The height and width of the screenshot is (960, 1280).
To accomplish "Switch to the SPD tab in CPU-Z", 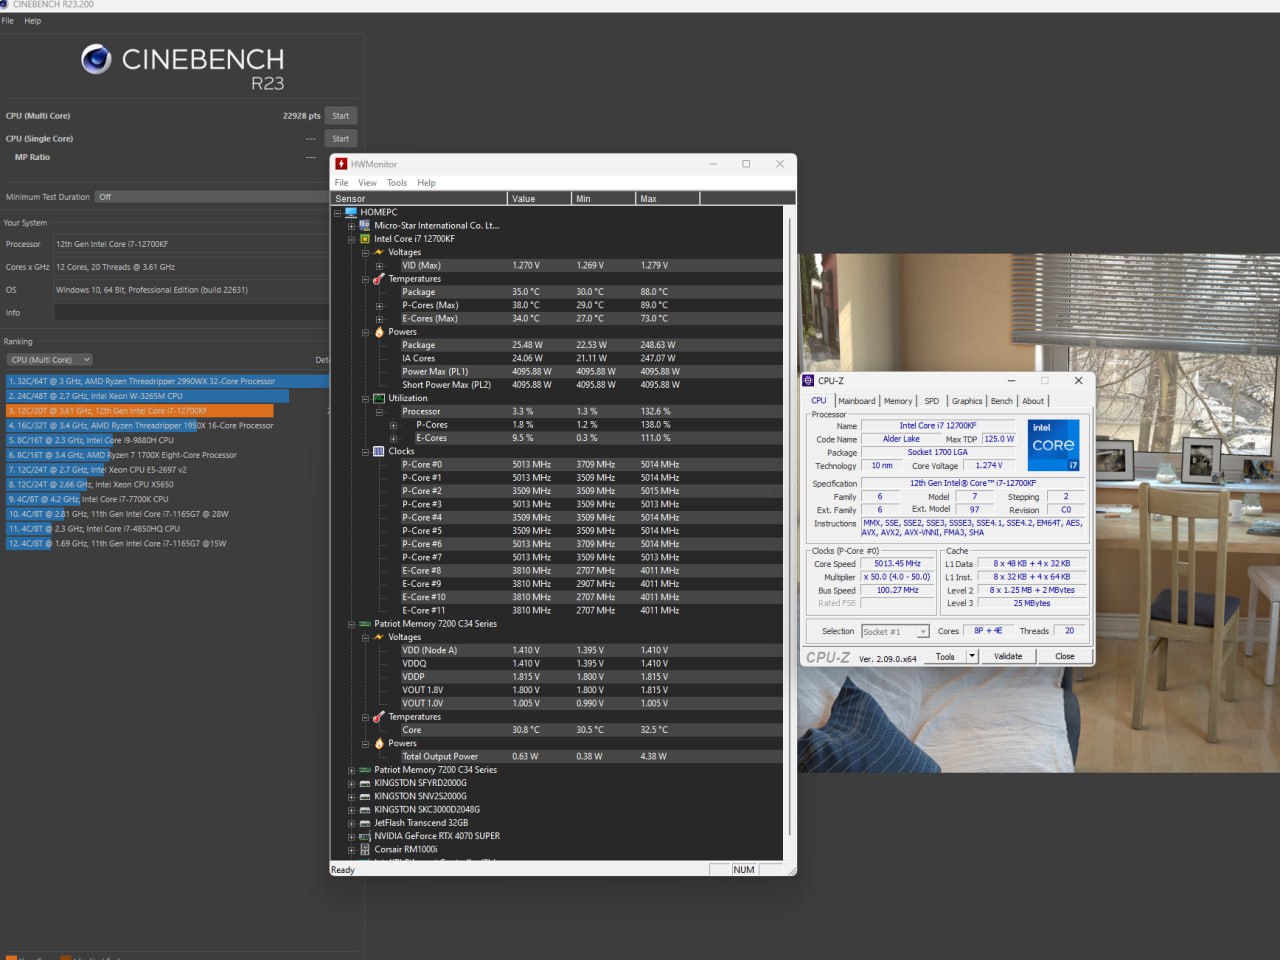I will [931, 401].
